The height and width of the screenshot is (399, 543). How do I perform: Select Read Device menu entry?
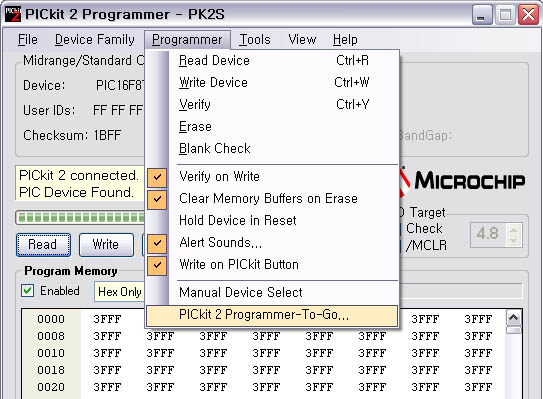point(272,61)
